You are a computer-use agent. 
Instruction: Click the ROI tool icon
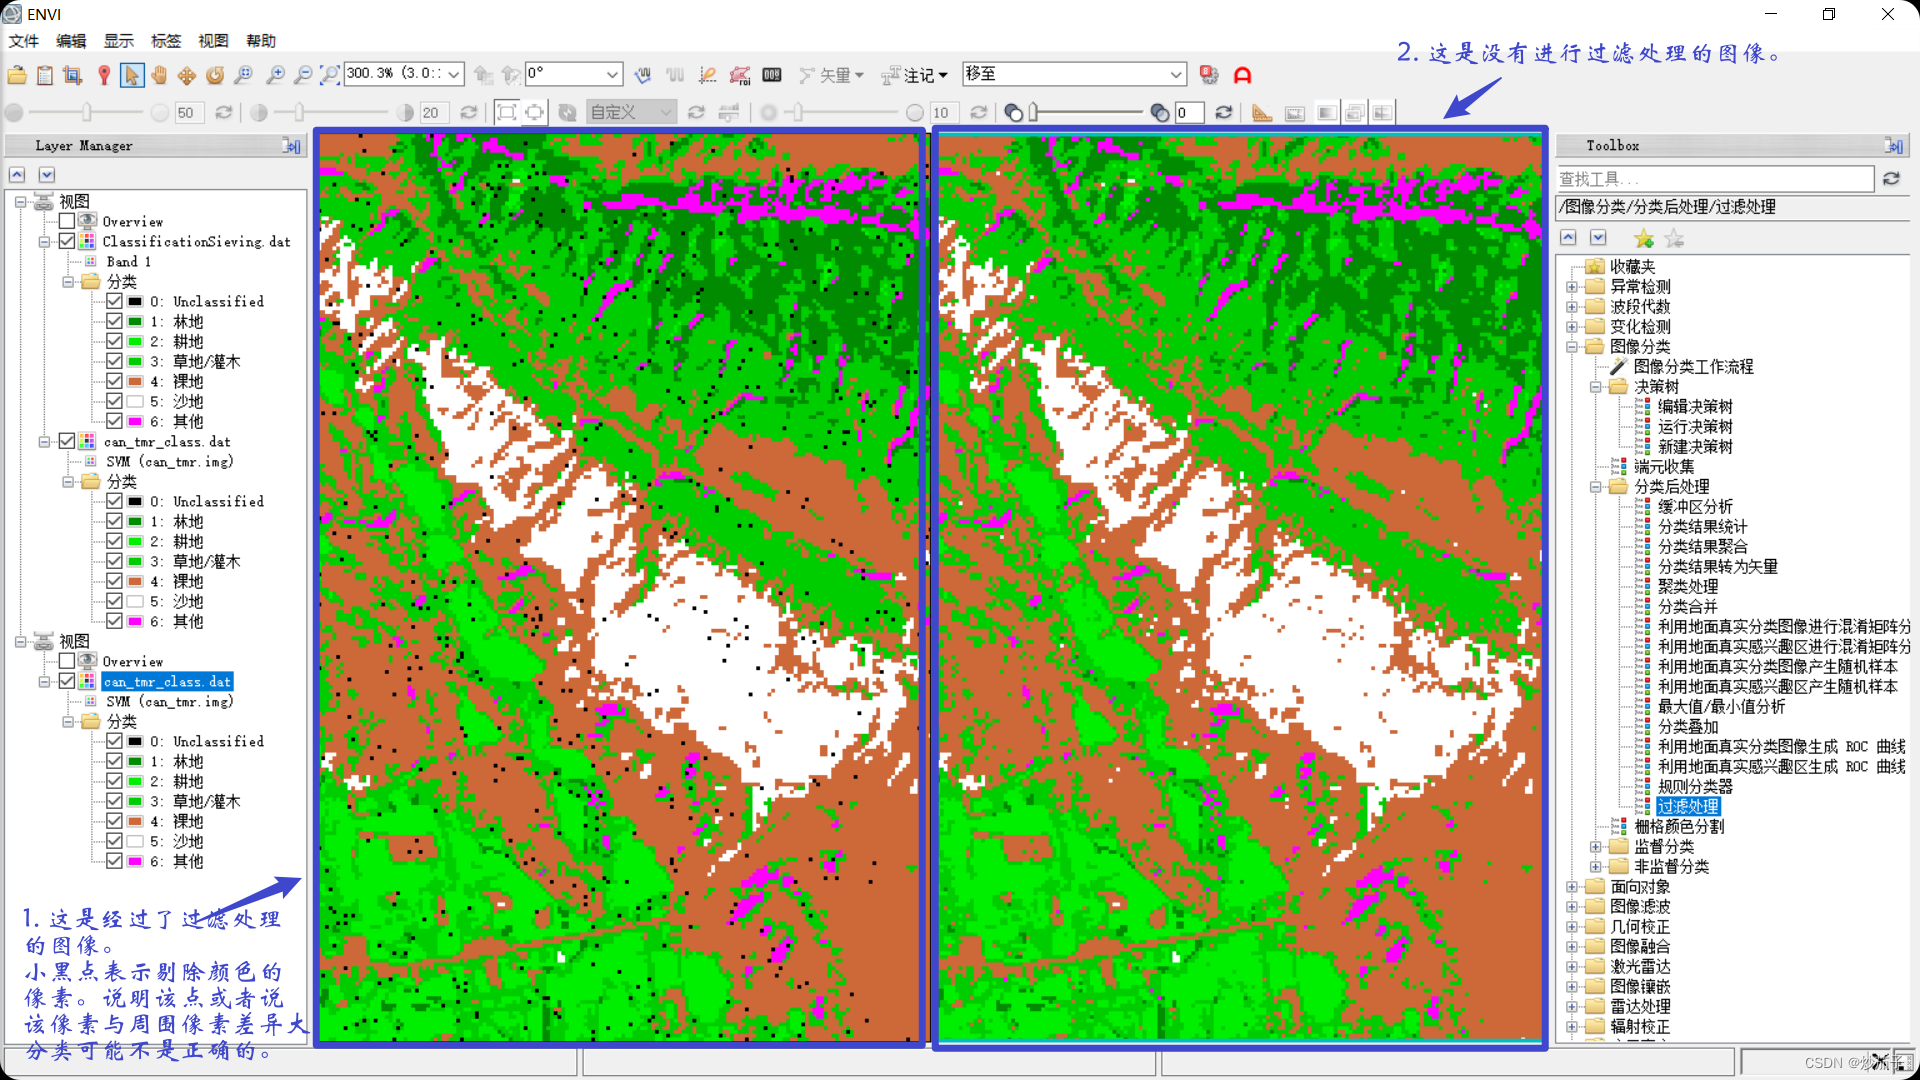pyautogui.click(x=740, y=75)
